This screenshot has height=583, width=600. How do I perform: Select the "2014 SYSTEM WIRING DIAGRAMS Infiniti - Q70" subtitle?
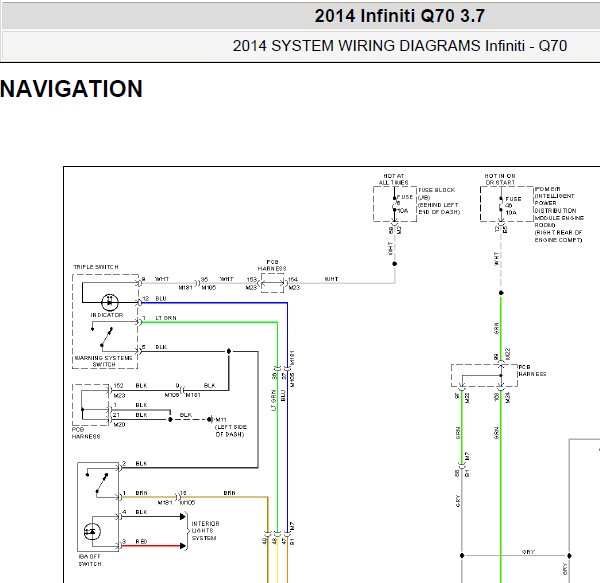pos(399,46)
